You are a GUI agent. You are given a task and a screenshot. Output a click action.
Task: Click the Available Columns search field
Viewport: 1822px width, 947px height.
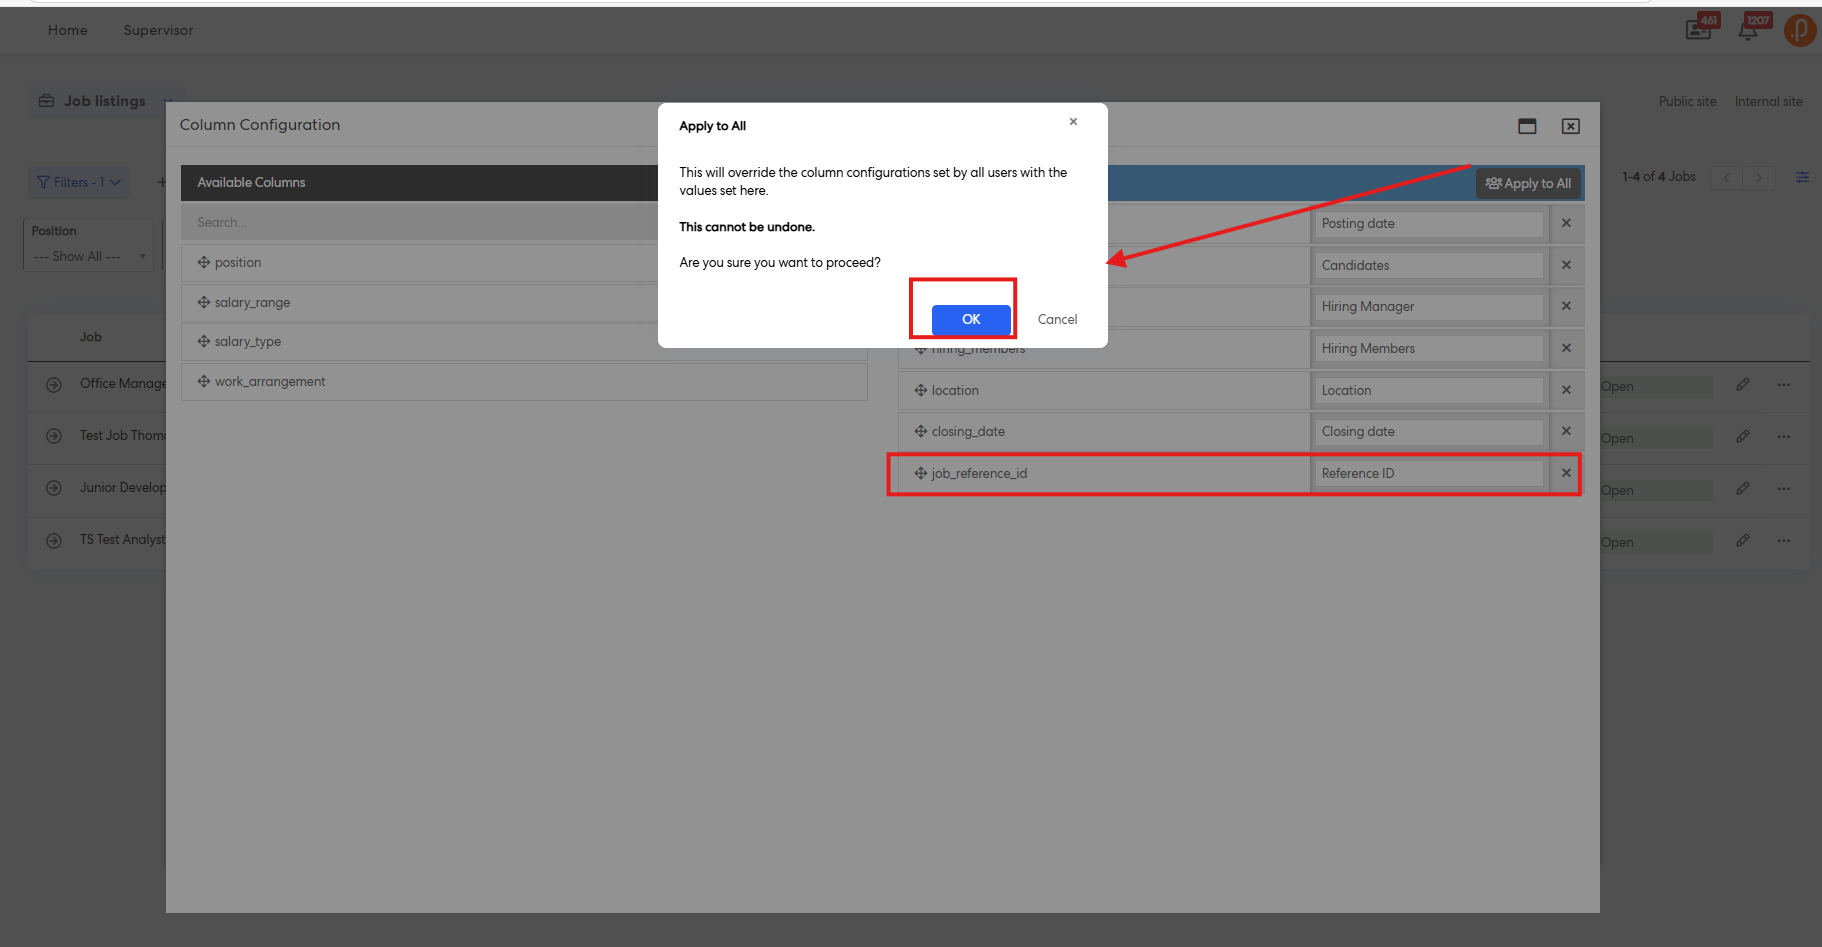pyautogui.click(x=420, y=223)
